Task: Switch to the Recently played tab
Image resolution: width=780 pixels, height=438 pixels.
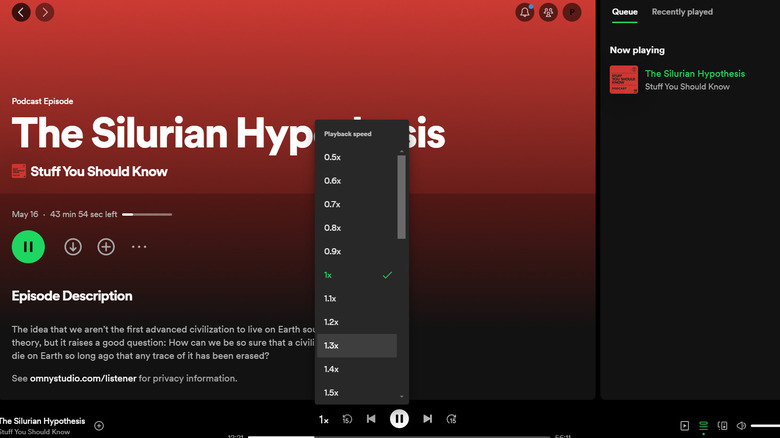Action: tap(682, 12)
